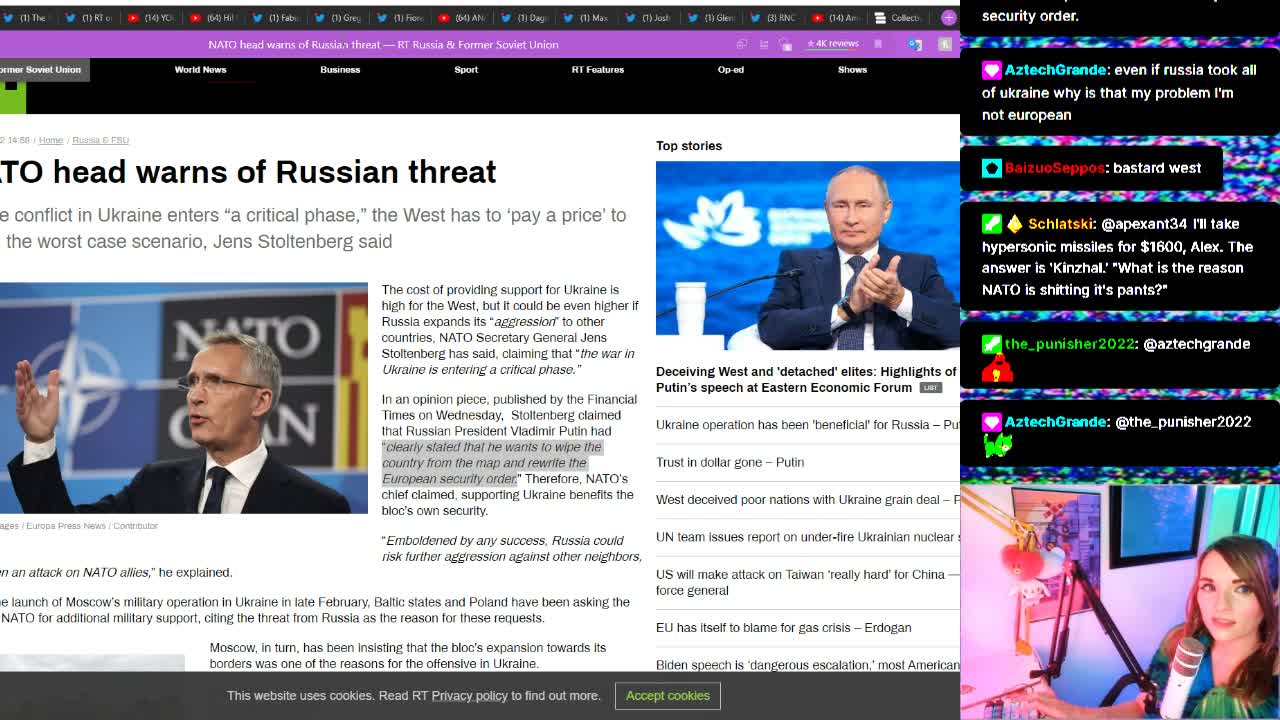The width and height of the screenshot is (1280, 720).
Task: Click BaizuoSeppos's chat badge icon
Action: click(991, 168)
